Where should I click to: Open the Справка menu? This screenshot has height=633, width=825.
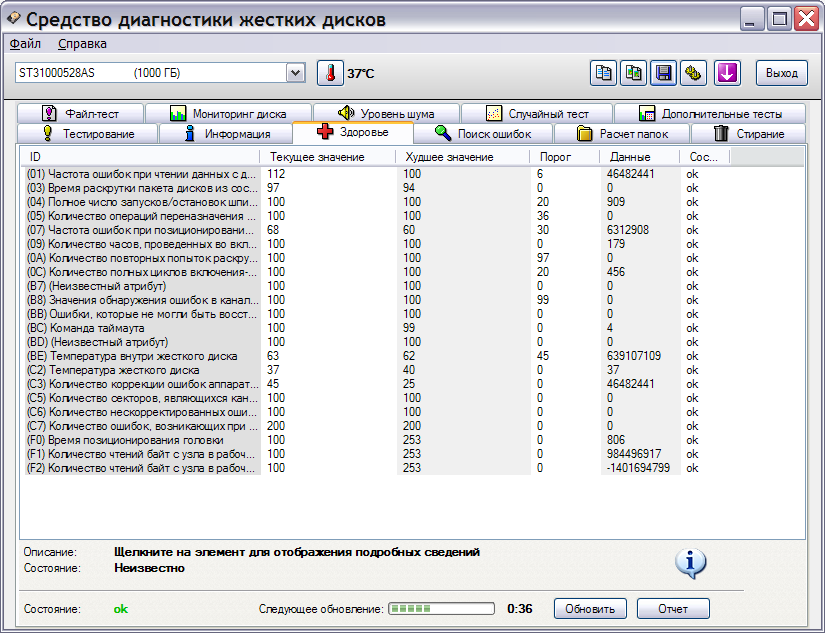[82, 44]
